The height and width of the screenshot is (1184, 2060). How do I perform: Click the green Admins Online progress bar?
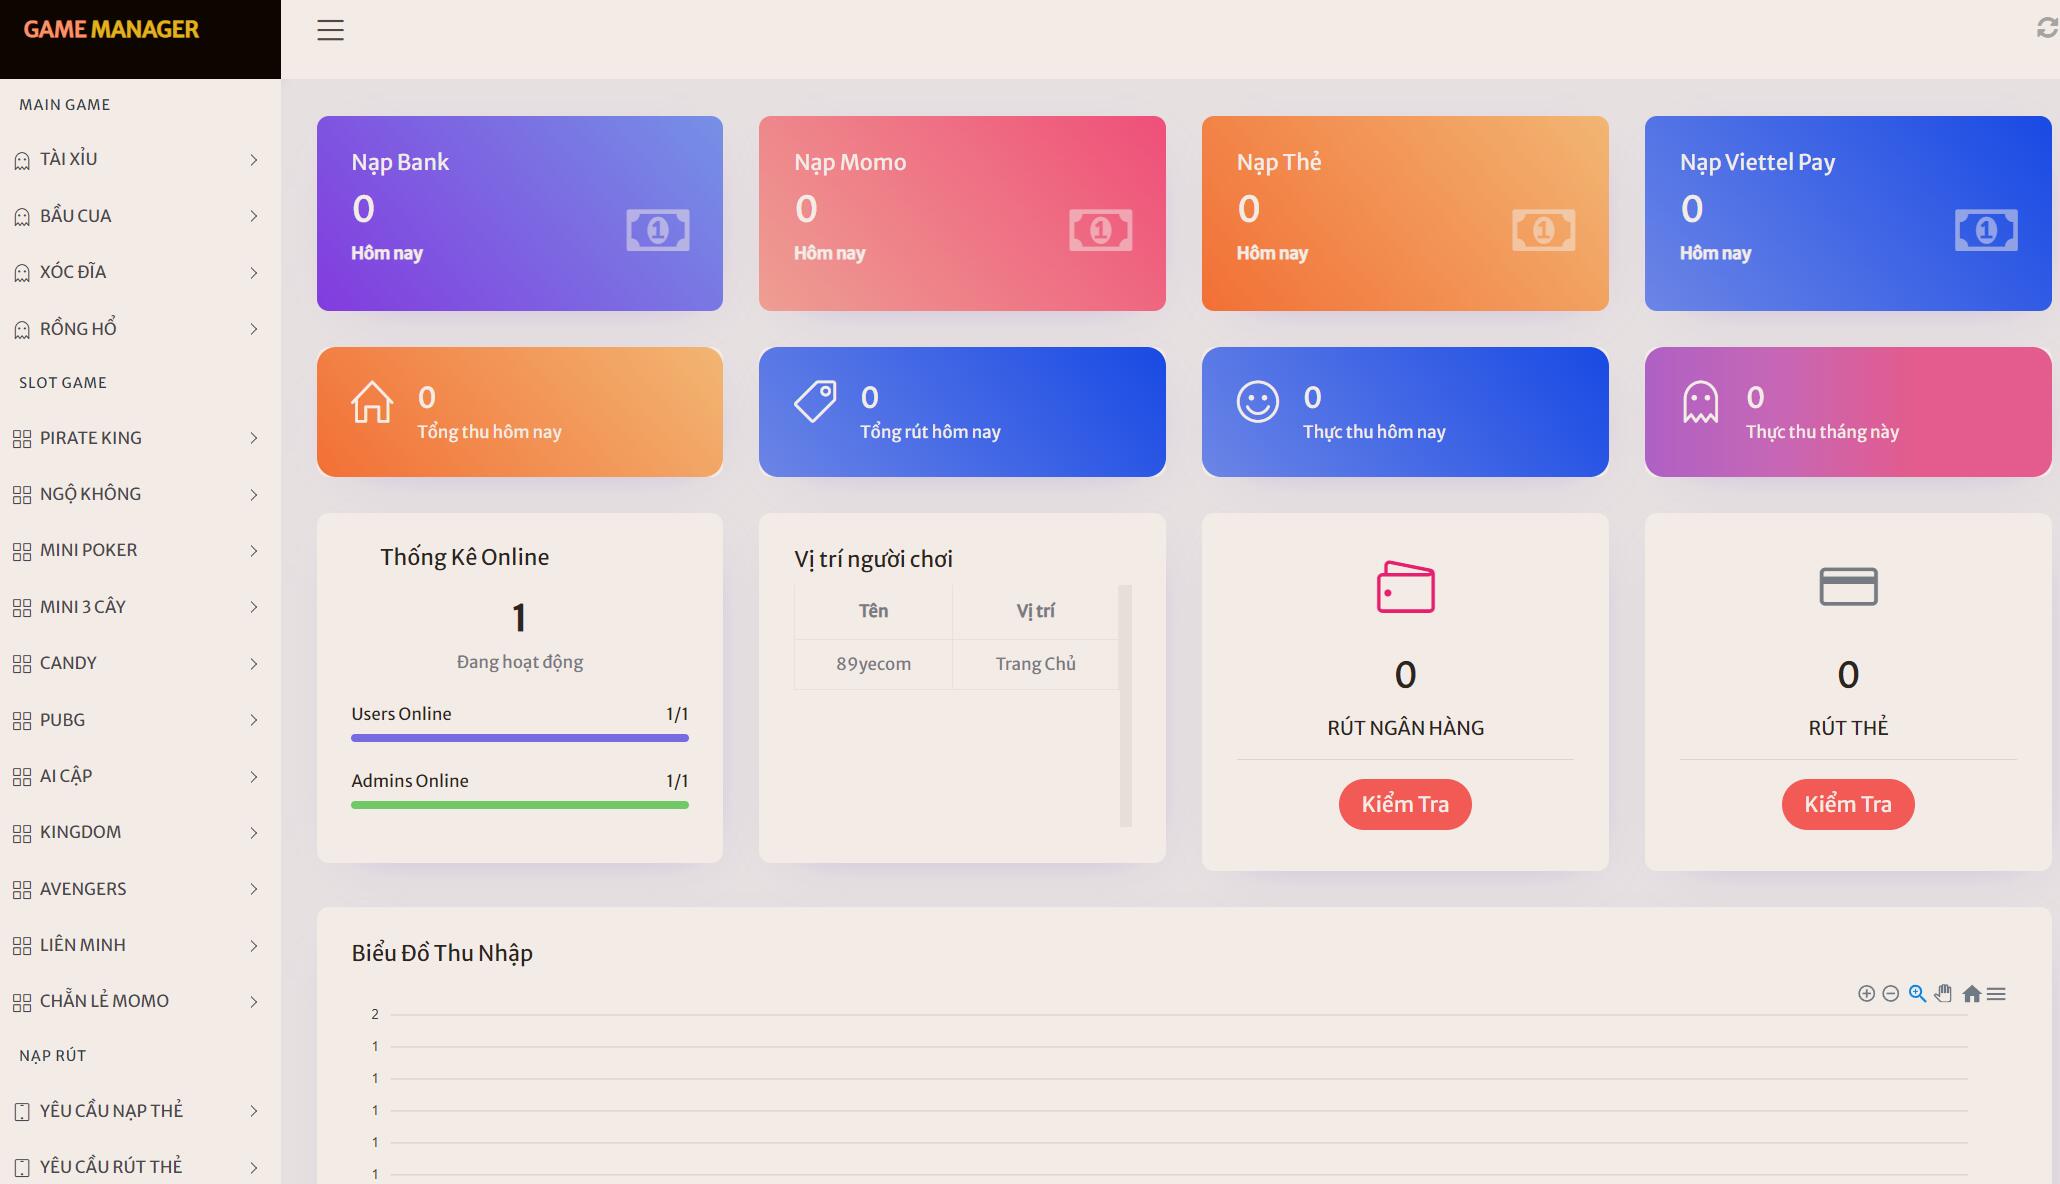520,805
